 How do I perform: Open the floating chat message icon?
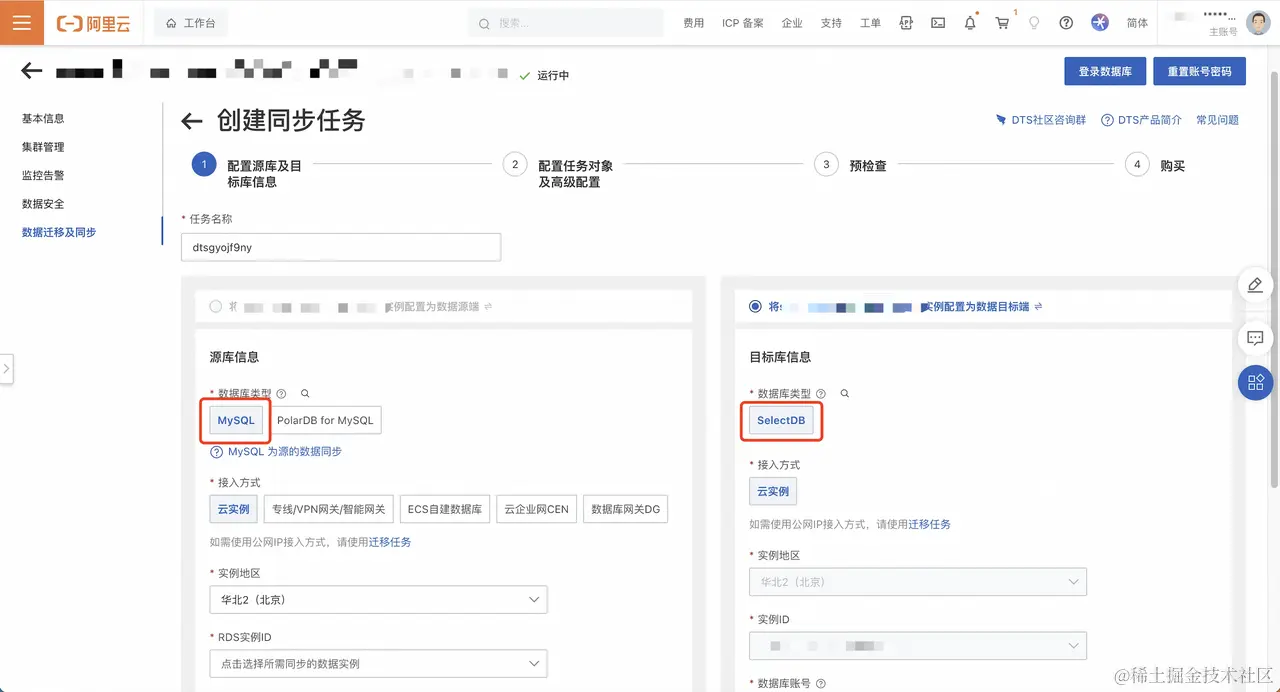click(1255, 338)
